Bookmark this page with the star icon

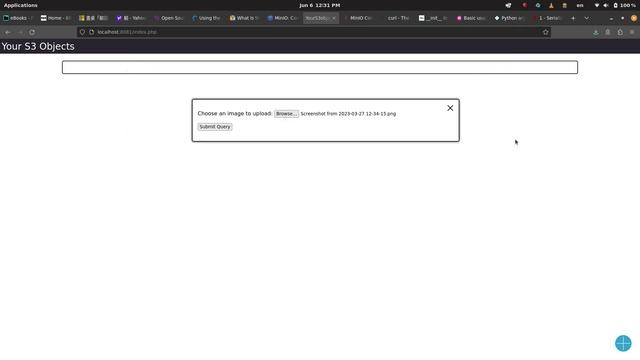click(x=545, y=32)
